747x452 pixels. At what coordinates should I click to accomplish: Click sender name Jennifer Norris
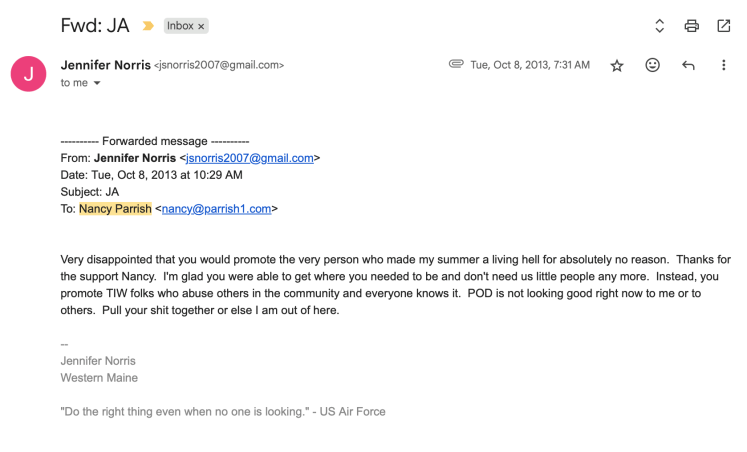tap(104, 65)
